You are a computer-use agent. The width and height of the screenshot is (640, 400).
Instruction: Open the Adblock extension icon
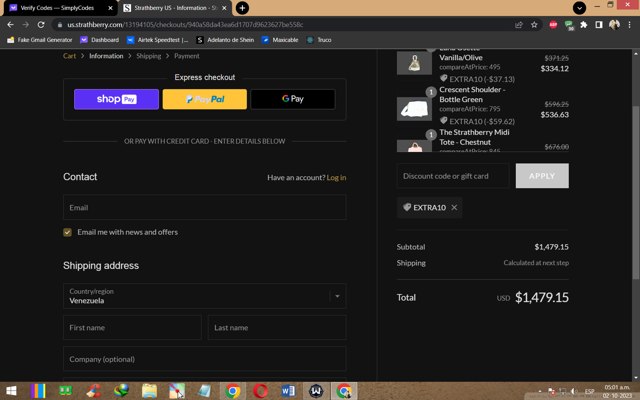(553, 25)
